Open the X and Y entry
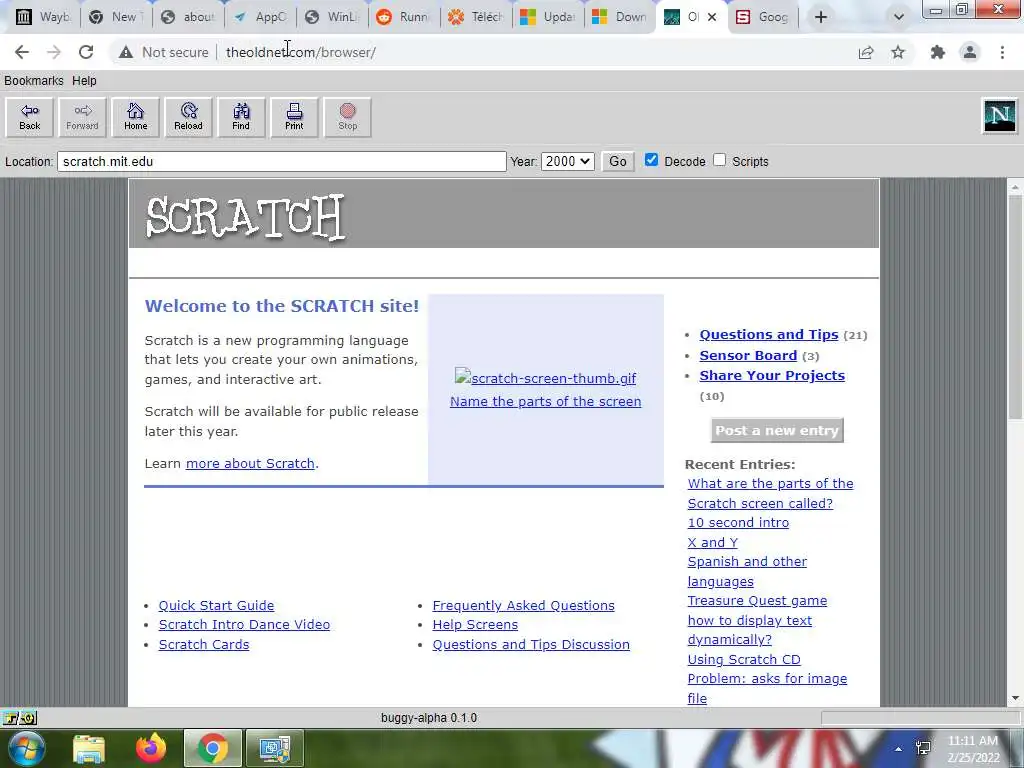 click(712, 542)
